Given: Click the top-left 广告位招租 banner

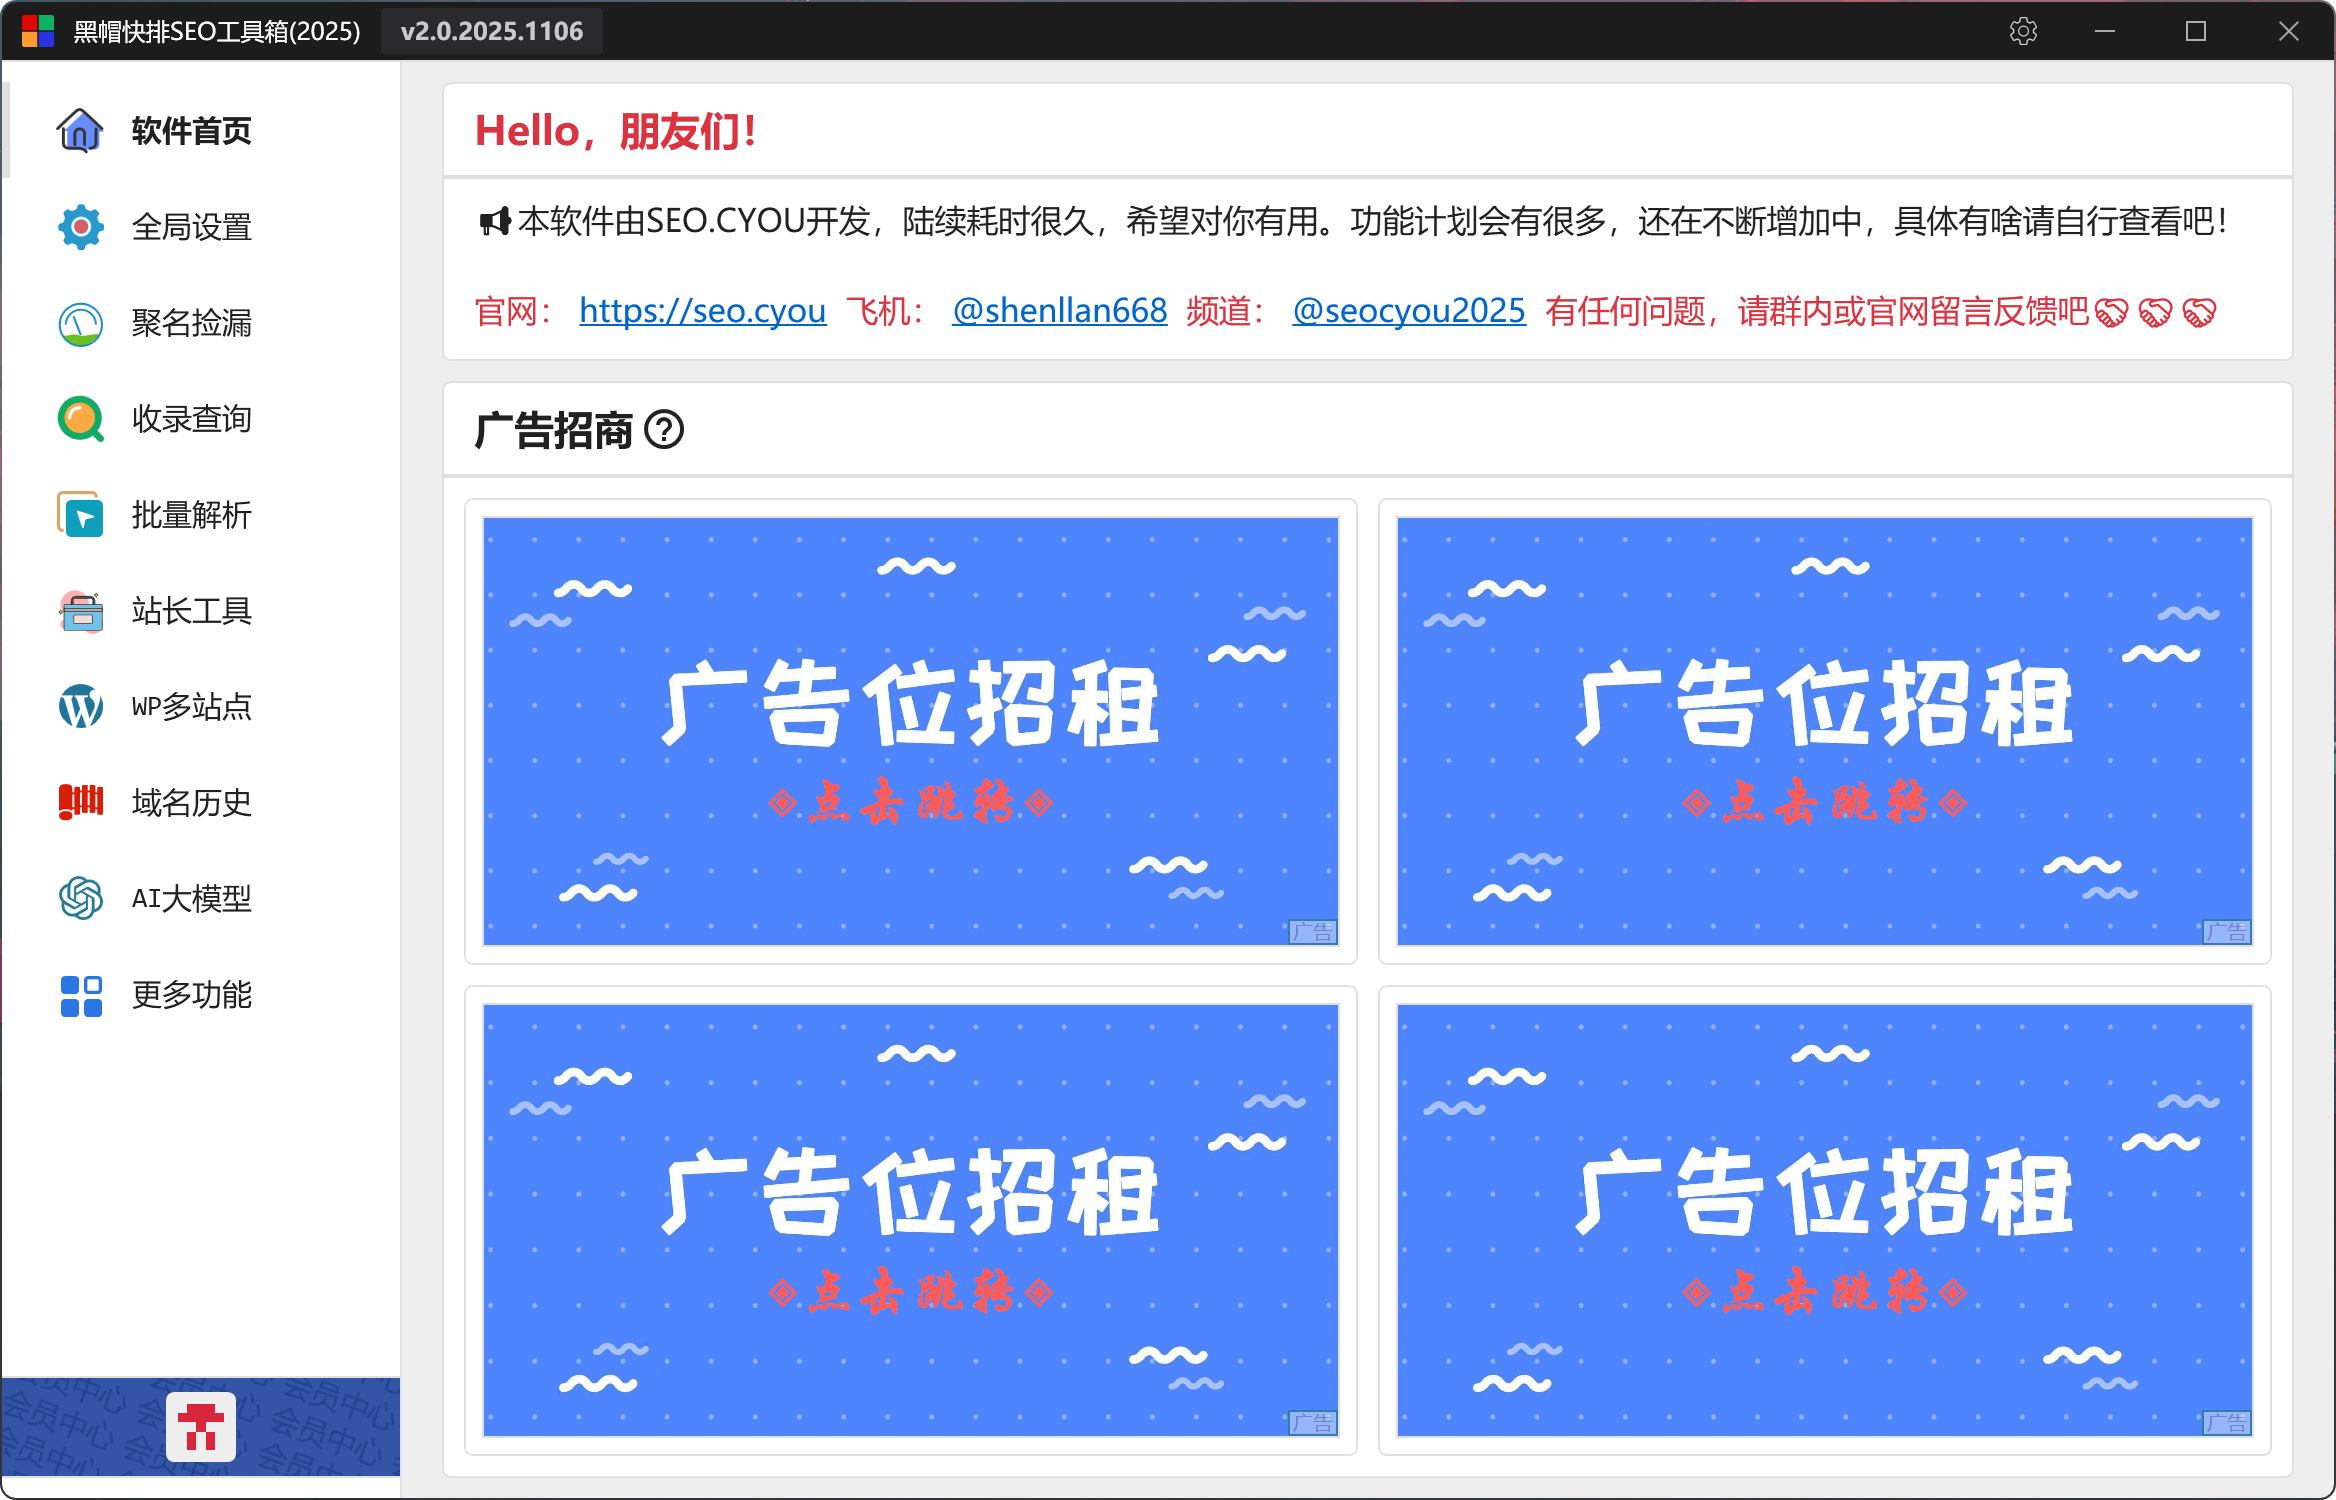Looking at the screenshot, I should (x=910, y=731).
